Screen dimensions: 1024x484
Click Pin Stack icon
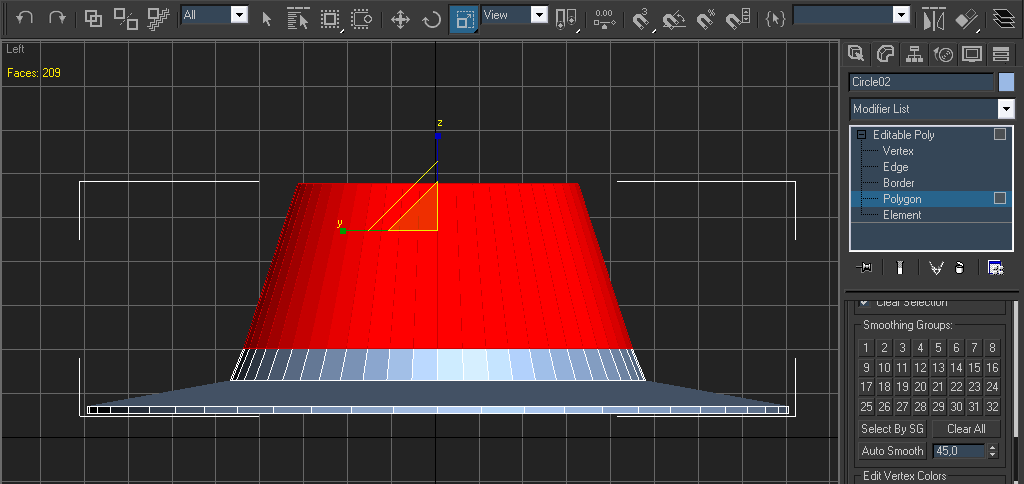coord(866,267)
